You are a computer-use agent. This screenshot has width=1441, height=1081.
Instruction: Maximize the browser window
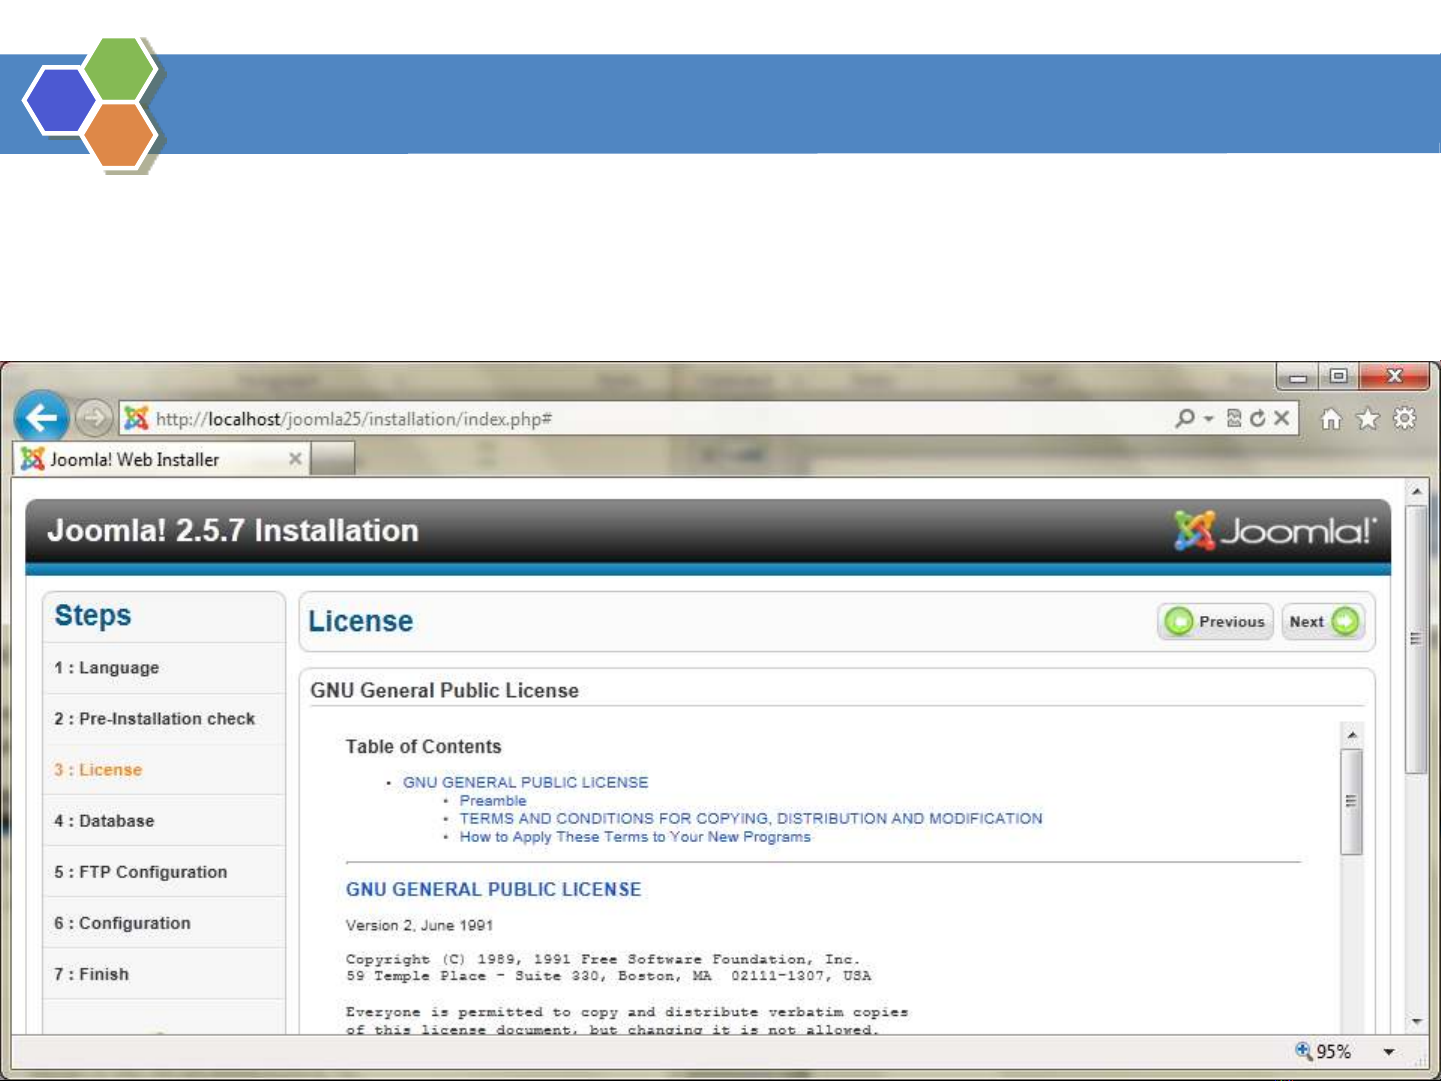[1338, 377]
